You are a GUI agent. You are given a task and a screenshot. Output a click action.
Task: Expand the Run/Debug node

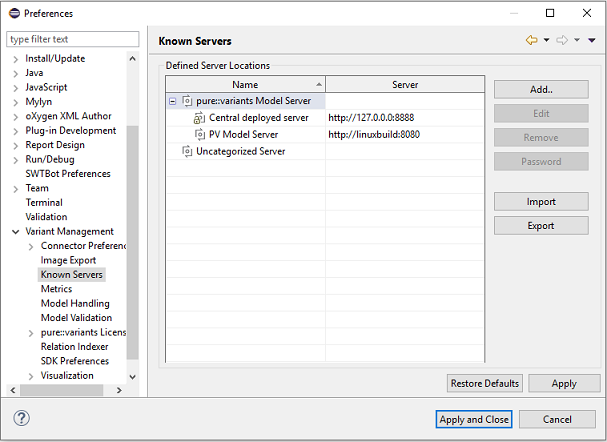15,160
